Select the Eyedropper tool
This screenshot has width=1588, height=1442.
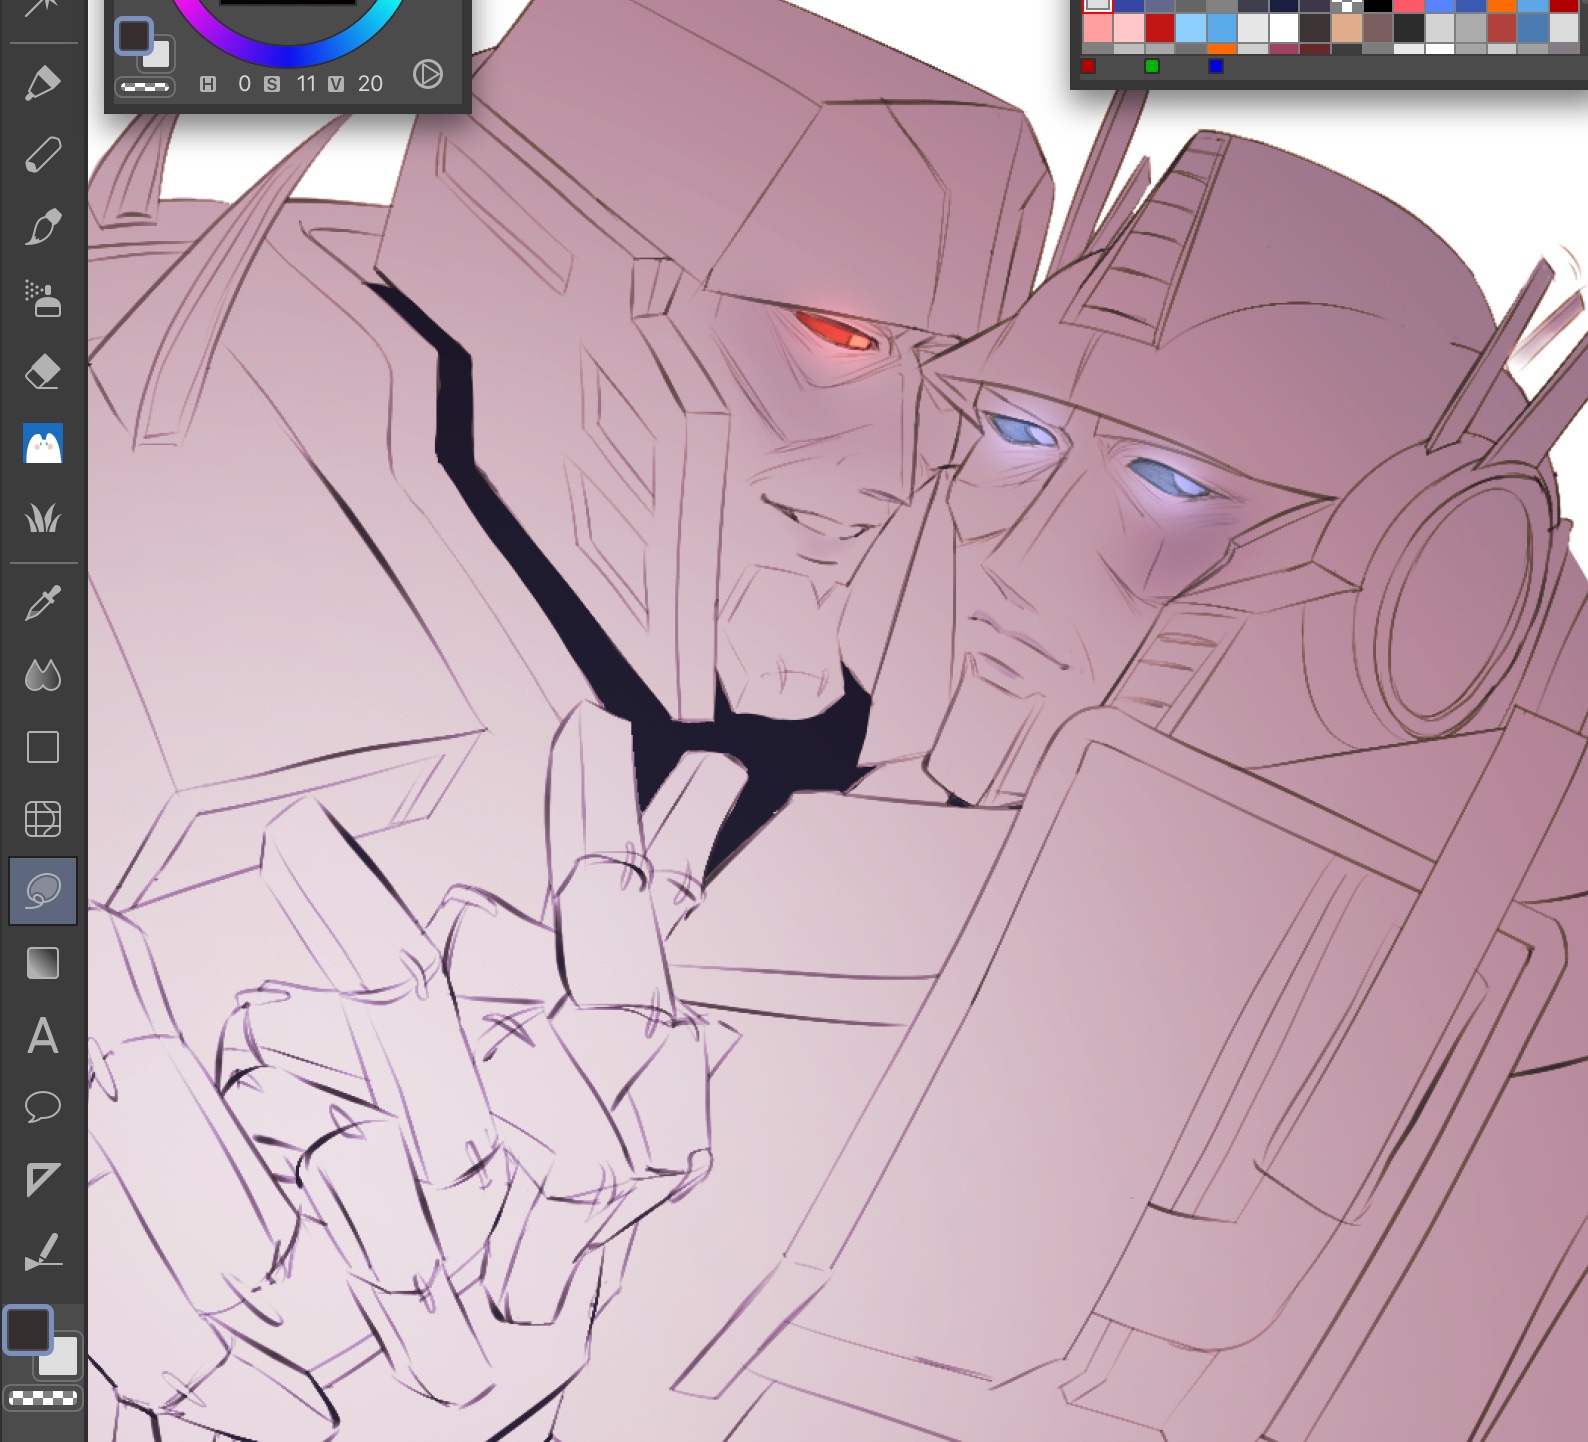point(42,603)
